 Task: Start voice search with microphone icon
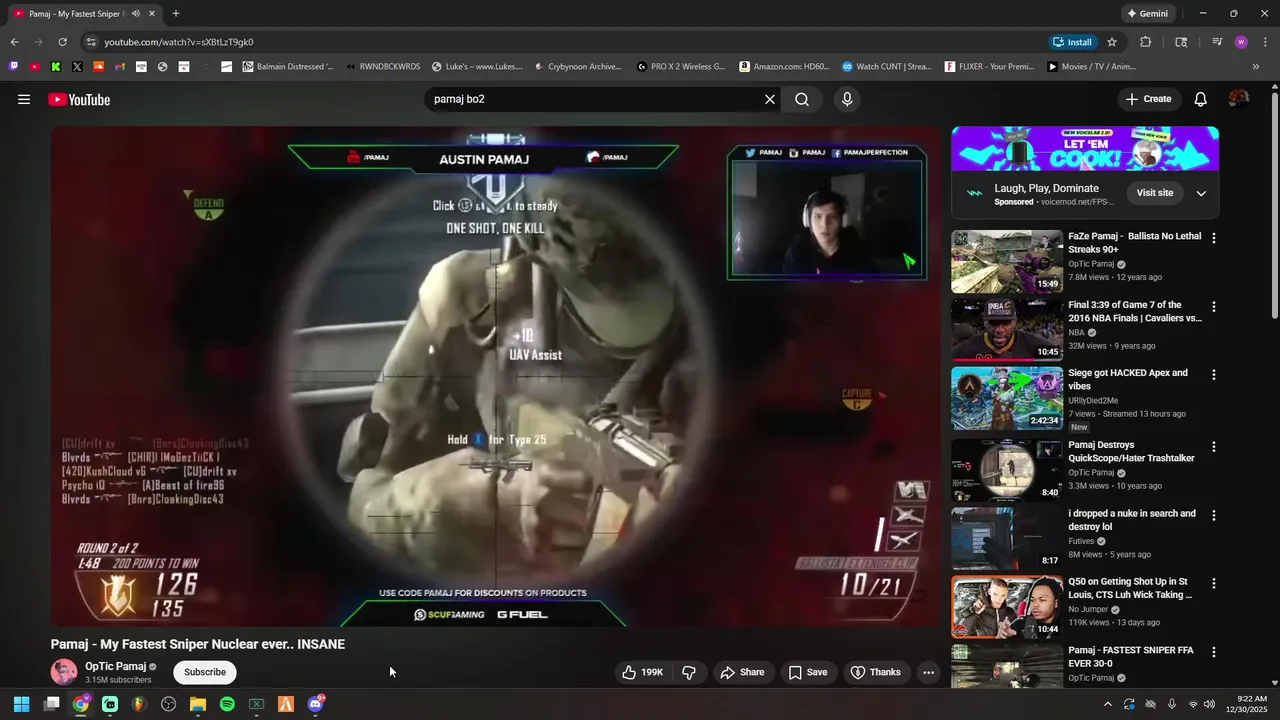(847, 99)
